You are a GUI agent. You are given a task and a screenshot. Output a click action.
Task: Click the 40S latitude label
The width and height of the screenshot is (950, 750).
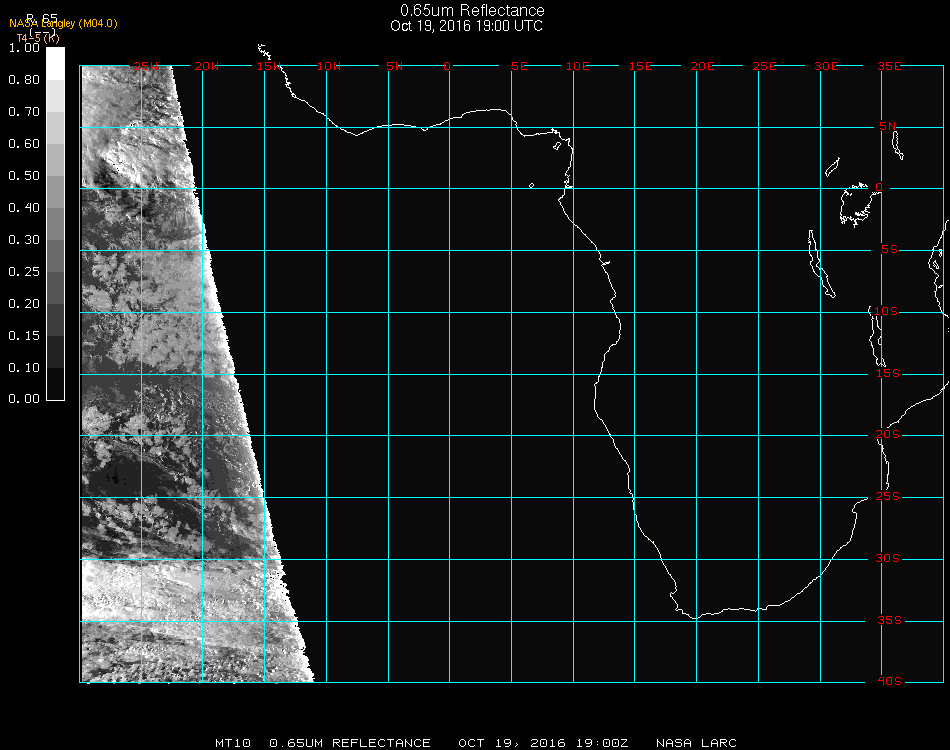(888, 682)
